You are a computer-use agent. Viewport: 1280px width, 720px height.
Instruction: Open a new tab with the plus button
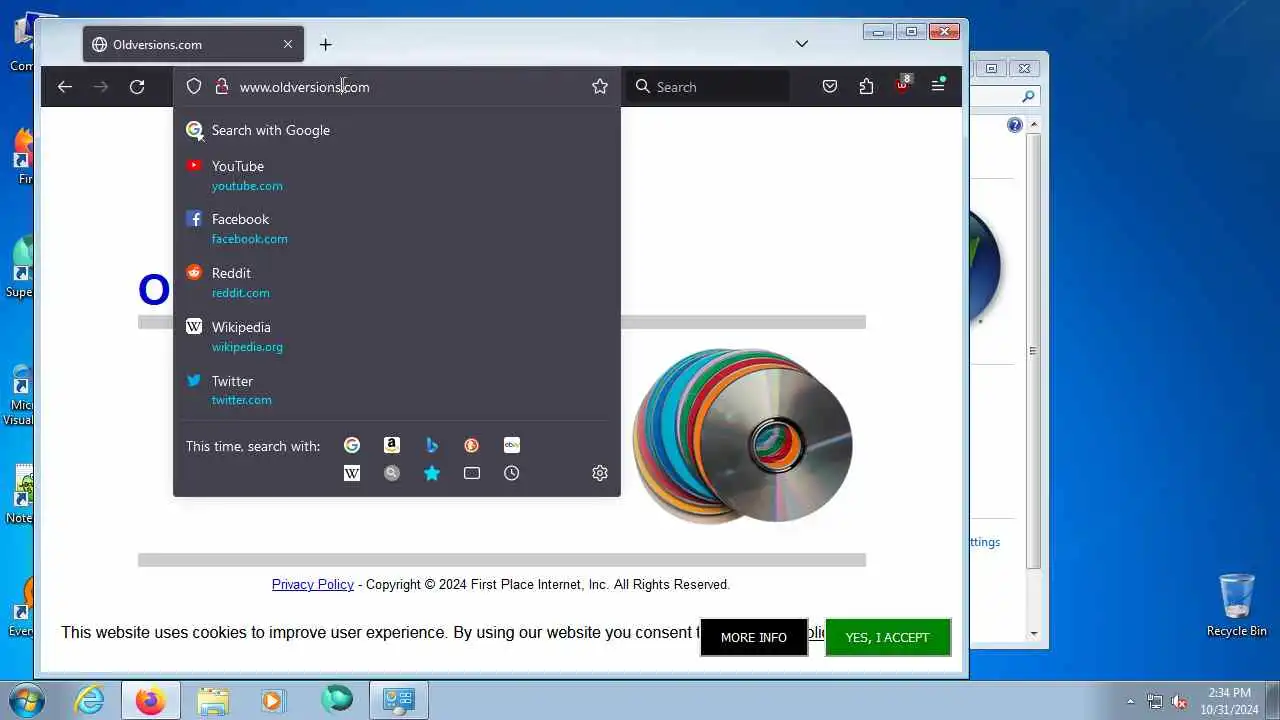(325, 44)
